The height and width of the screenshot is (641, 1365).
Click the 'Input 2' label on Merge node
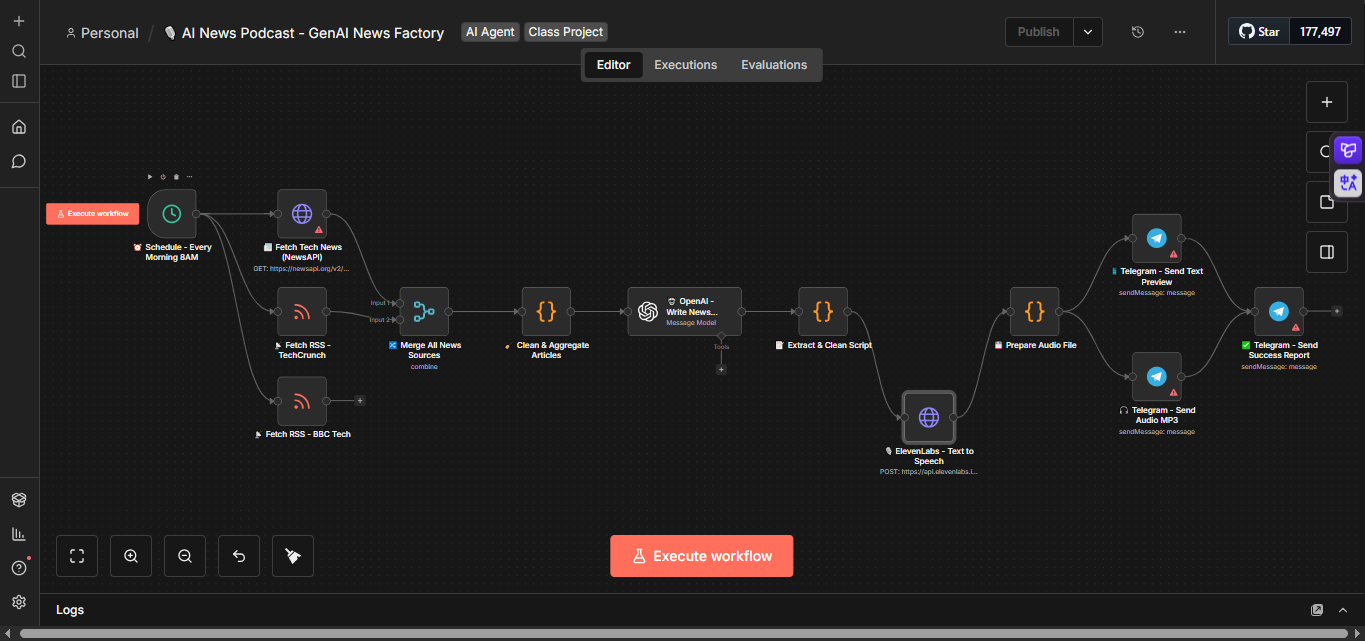(x=380, y=320)
